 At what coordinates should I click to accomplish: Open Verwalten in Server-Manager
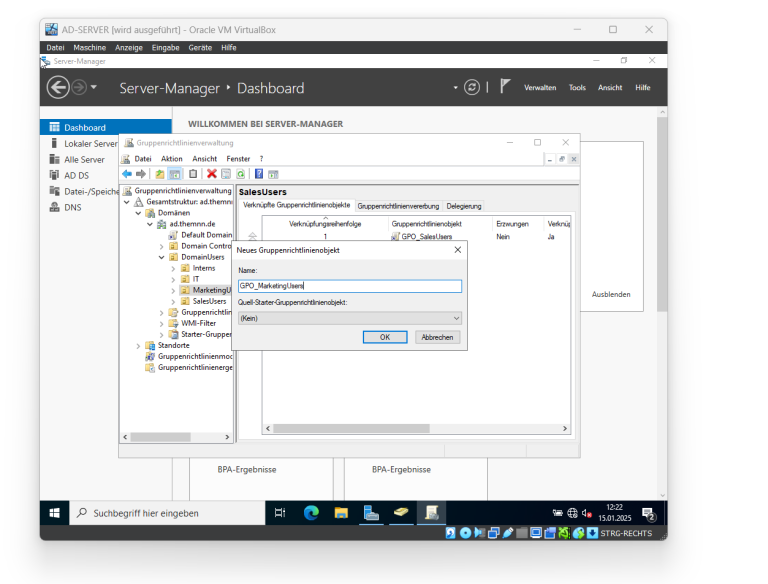coord(540,88)
